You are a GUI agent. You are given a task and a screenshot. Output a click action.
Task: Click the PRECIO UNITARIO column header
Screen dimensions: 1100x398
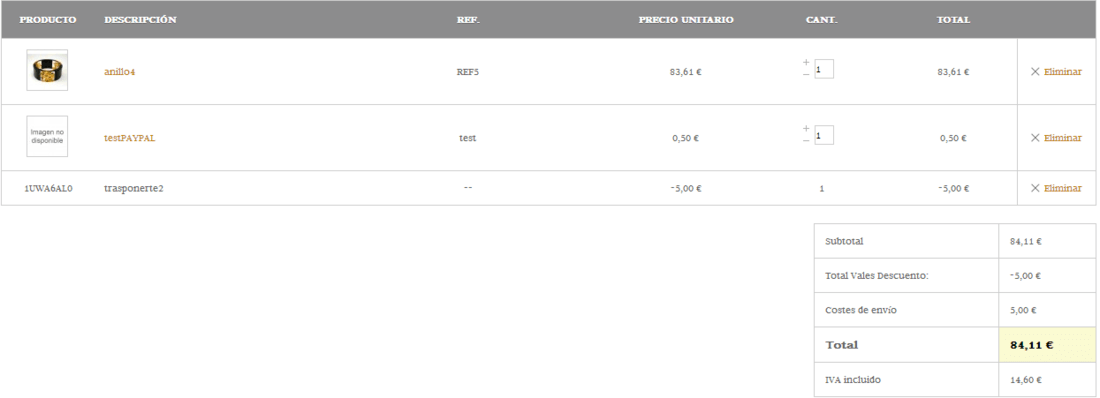[x=686, y=20]
